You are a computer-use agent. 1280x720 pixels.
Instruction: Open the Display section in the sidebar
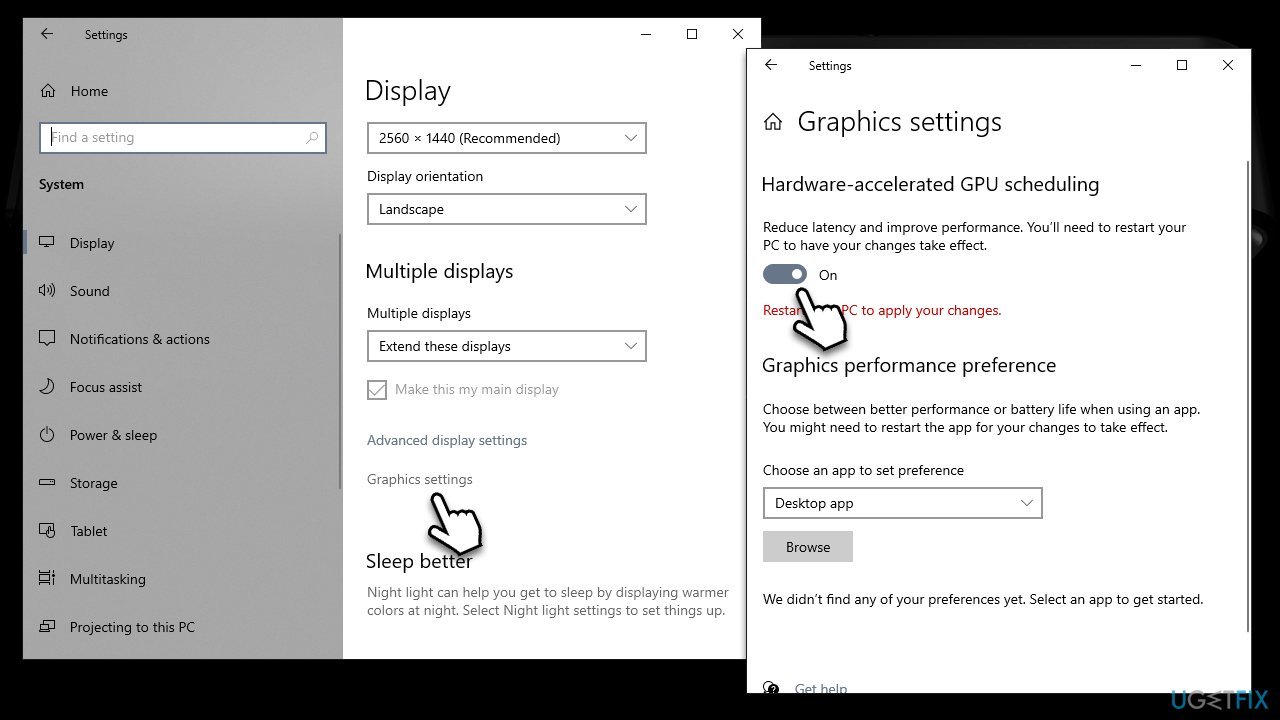pos(92,242)
